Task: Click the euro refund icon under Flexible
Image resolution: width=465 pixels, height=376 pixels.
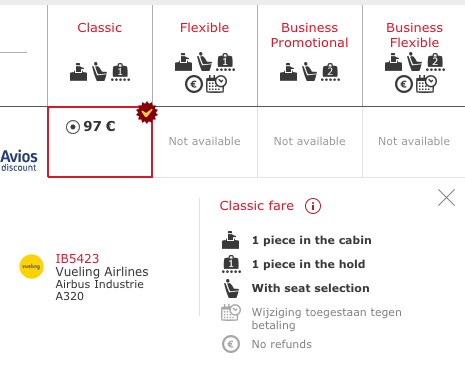Action: pos(194,84)
